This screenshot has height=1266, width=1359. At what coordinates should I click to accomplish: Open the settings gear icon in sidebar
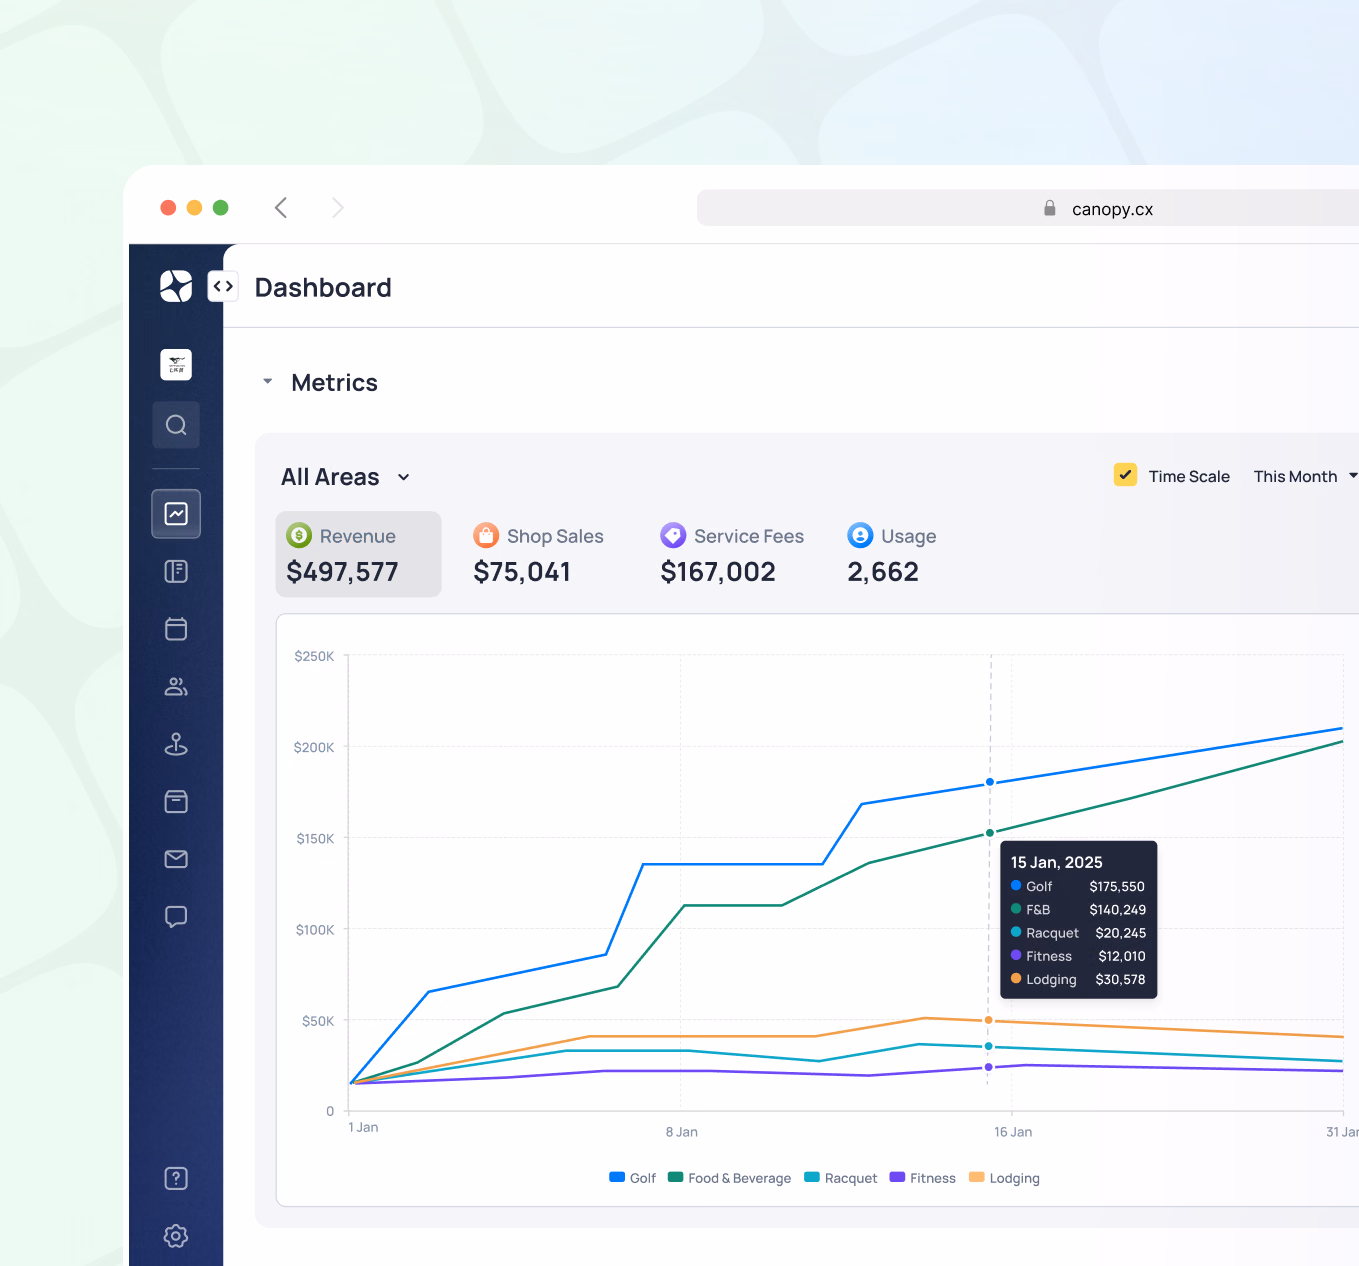tap(176, 1236)
